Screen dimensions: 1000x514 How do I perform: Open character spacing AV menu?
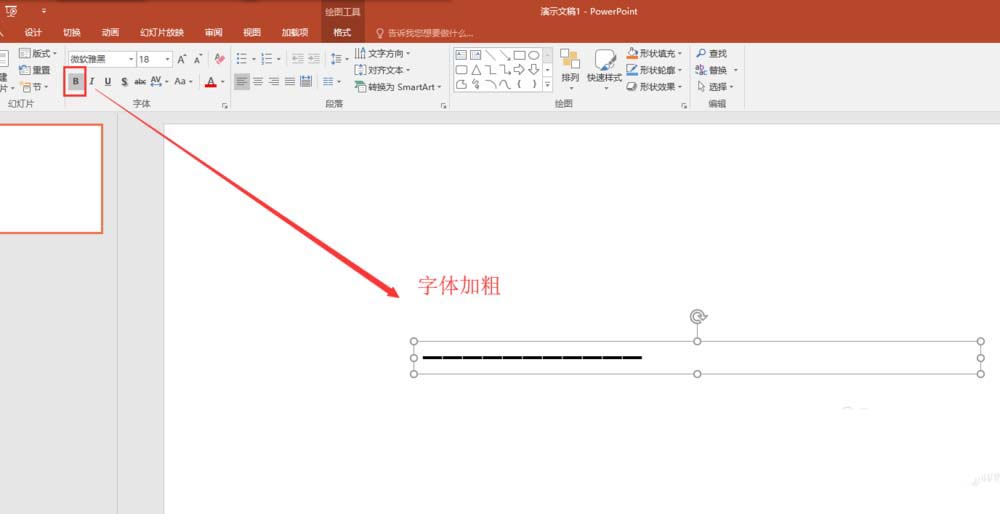[159, 82]
